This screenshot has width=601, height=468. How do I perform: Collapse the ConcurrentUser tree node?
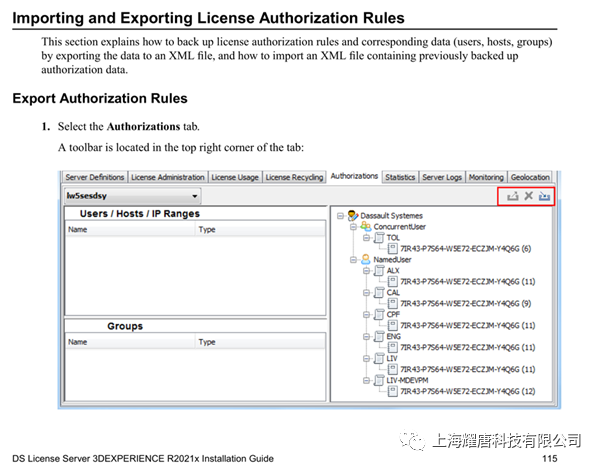point(353,227)
